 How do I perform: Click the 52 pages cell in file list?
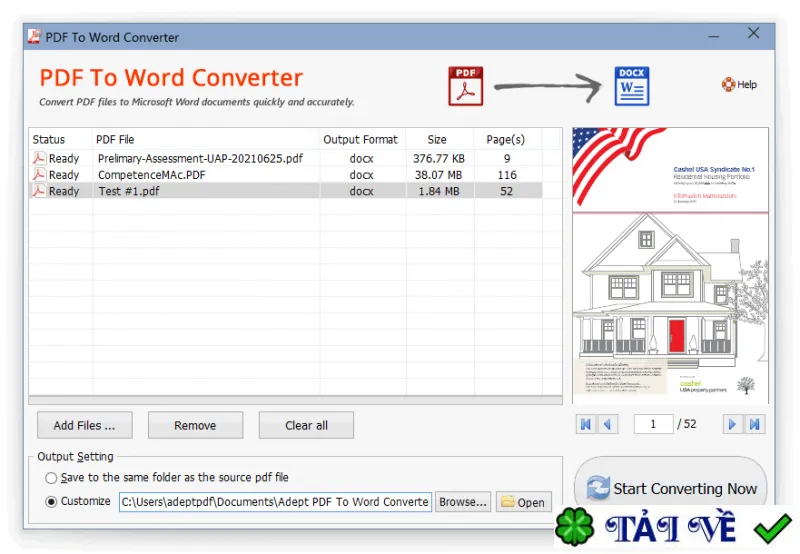coord(507,191)
